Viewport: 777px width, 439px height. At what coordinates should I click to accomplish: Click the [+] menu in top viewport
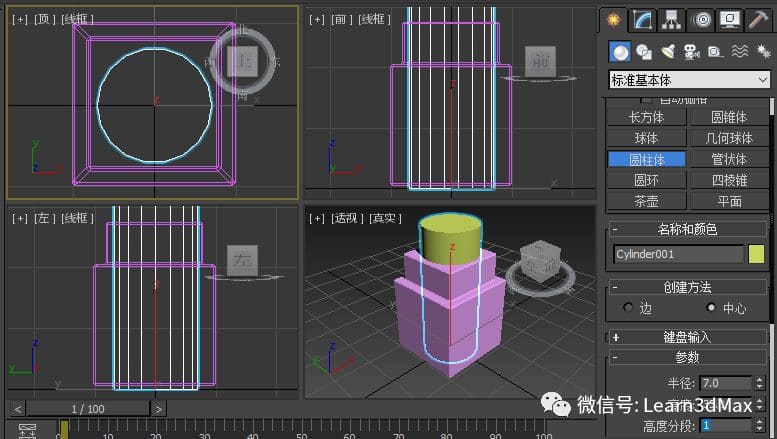tap(20, 19)
